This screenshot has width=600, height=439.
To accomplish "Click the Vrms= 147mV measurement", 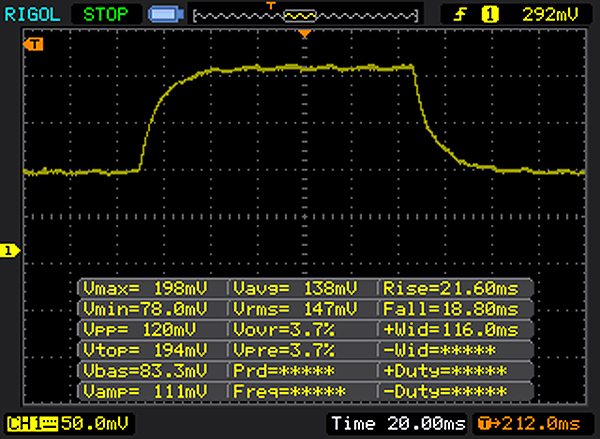I will coord(295,308).
